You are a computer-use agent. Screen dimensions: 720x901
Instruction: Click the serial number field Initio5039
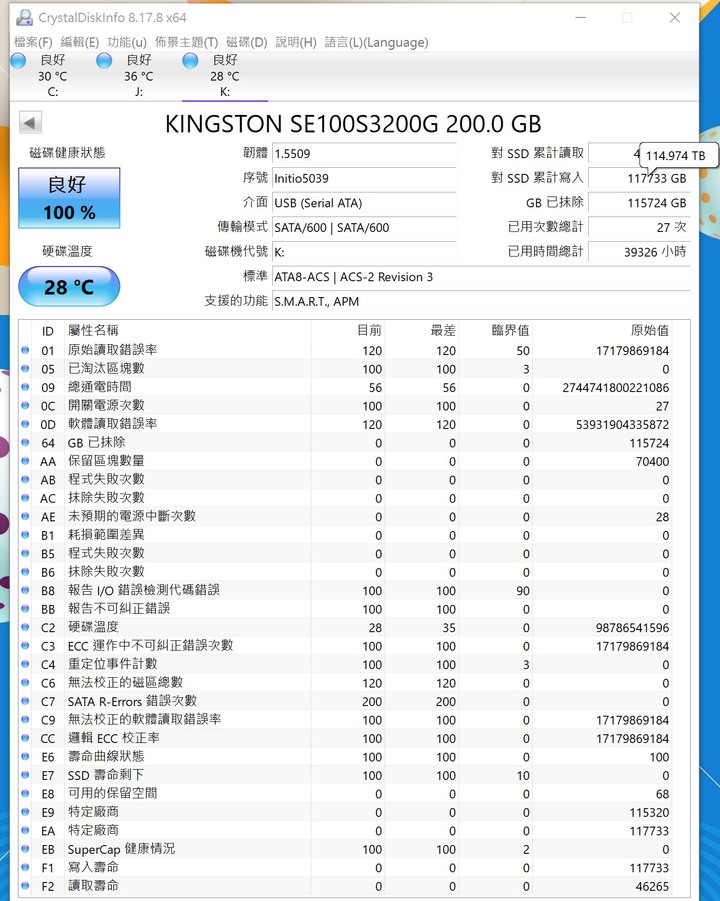coord(364,178)
